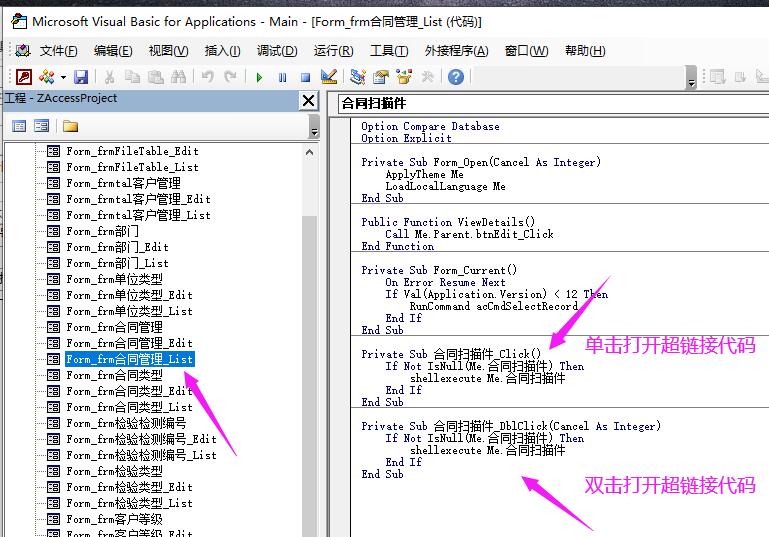
Task: Click the Find binoculars icon
Action: click(178, 77)
